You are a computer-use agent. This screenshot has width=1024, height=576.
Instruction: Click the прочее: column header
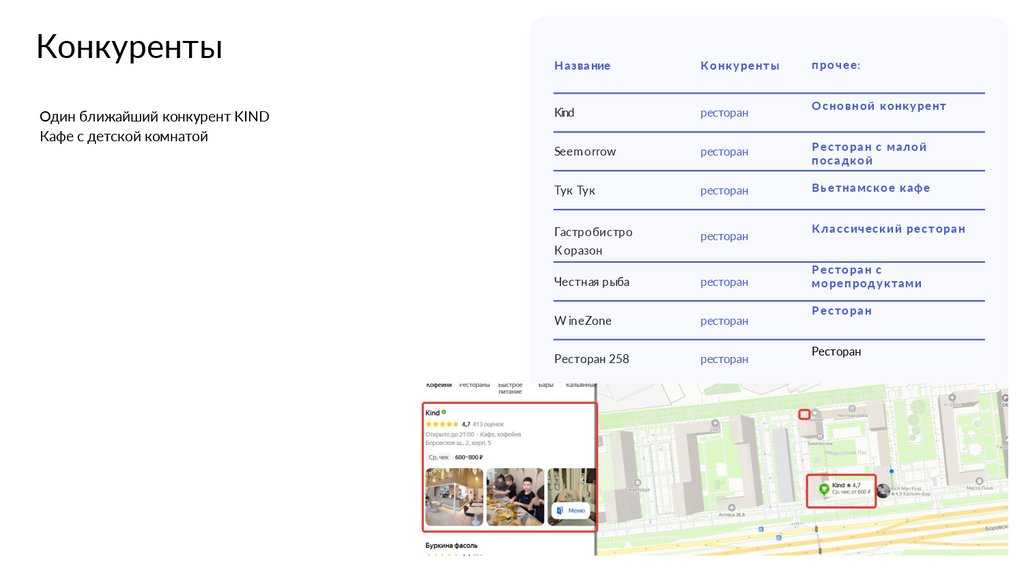point(836,65)
